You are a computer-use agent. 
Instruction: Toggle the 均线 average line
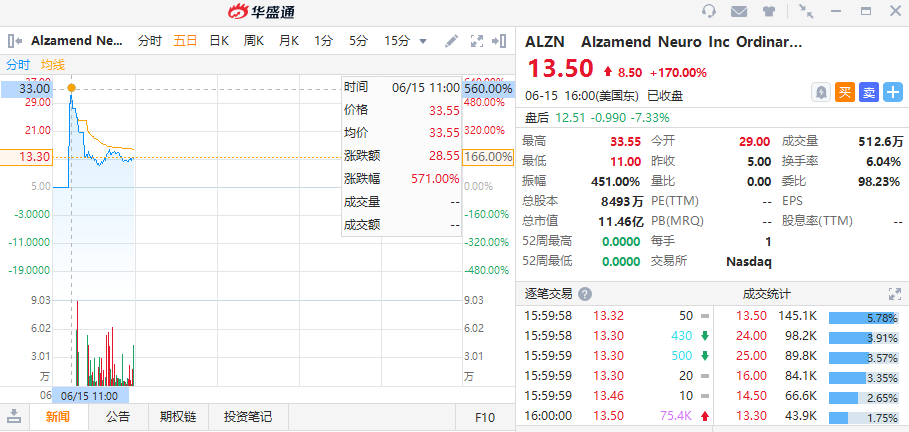[x=53, y=65]
